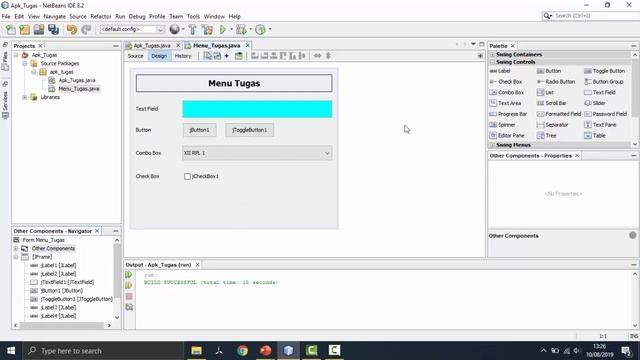This screenshot has width=640, height=360.
Task: Click the Profile Project toolbar icon
Action: tap(260, 29)
